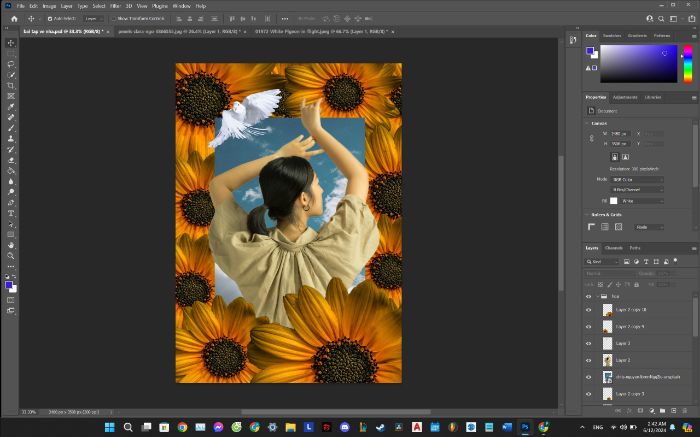The width and height of the screenshot is (700, 437).
Task: Click the new adjustment layer icon
Action: coord(651,410)
